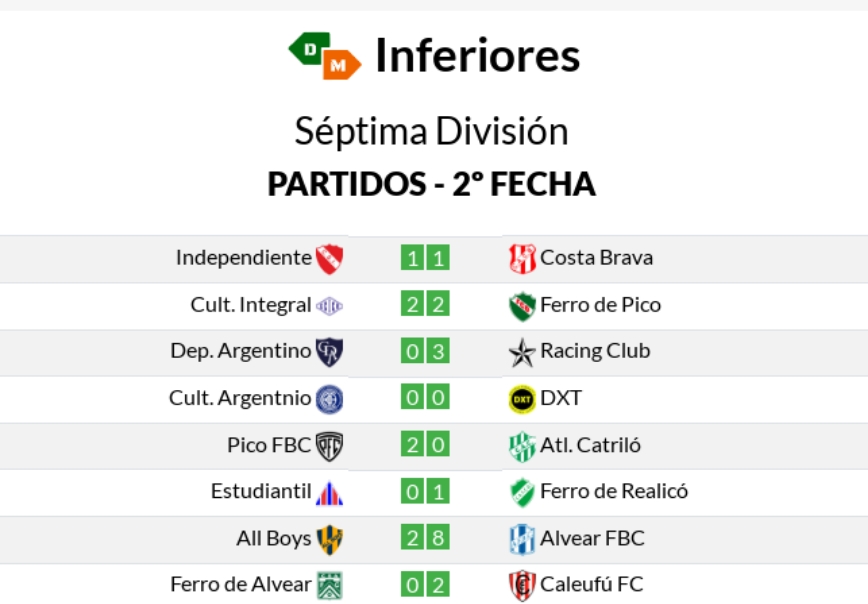Click the Séptima División heading
Screen dimensions: 868x604
[432, 131]
